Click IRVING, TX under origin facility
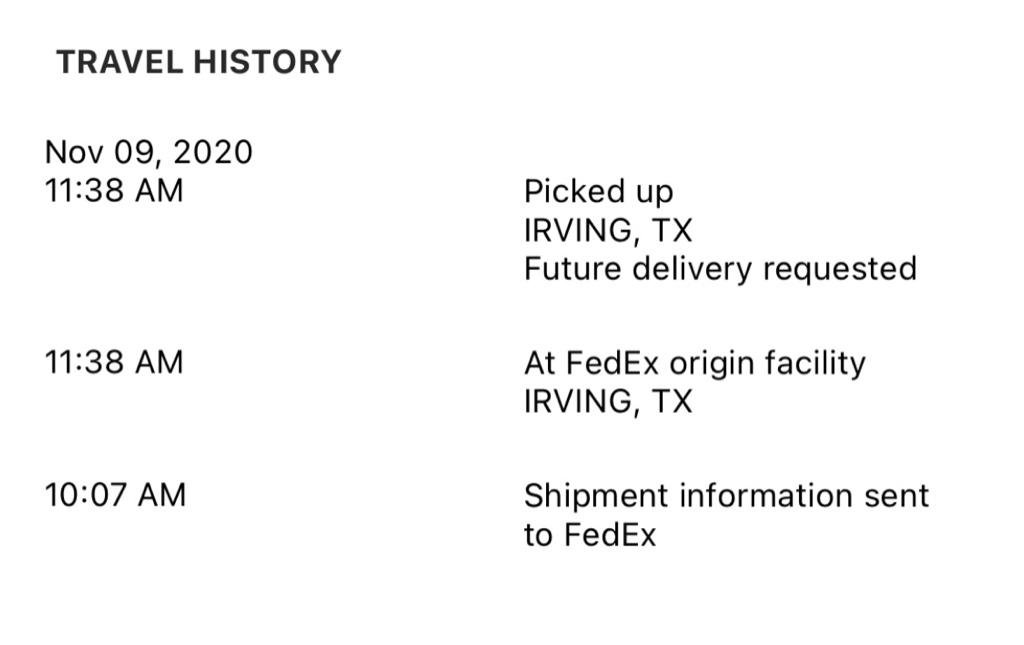This screenshot has height=645, width=1024. click(608, 401)
